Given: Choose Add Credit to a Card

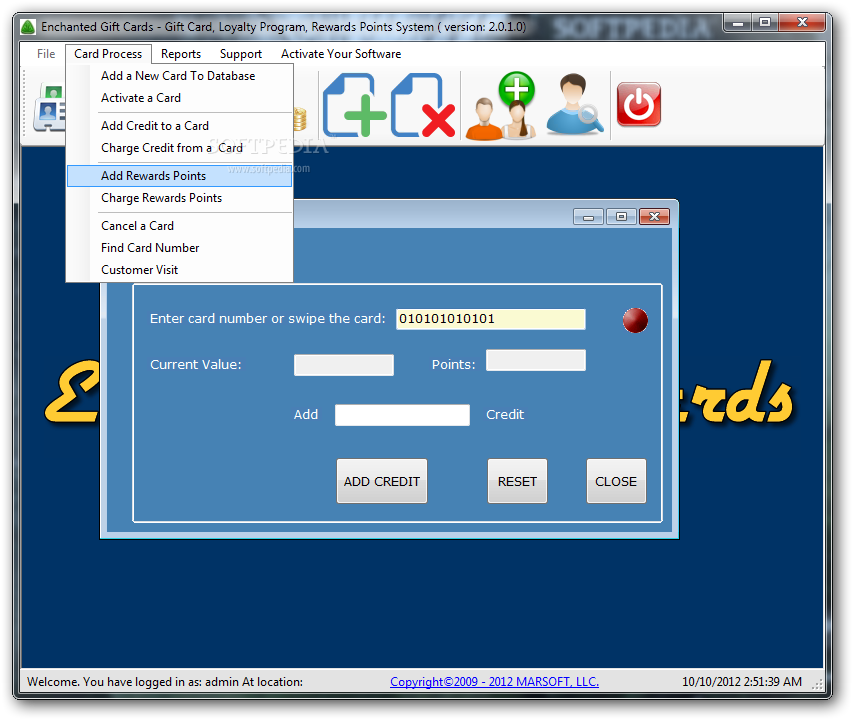Looking at the screenshot, I should coord(179,126).
